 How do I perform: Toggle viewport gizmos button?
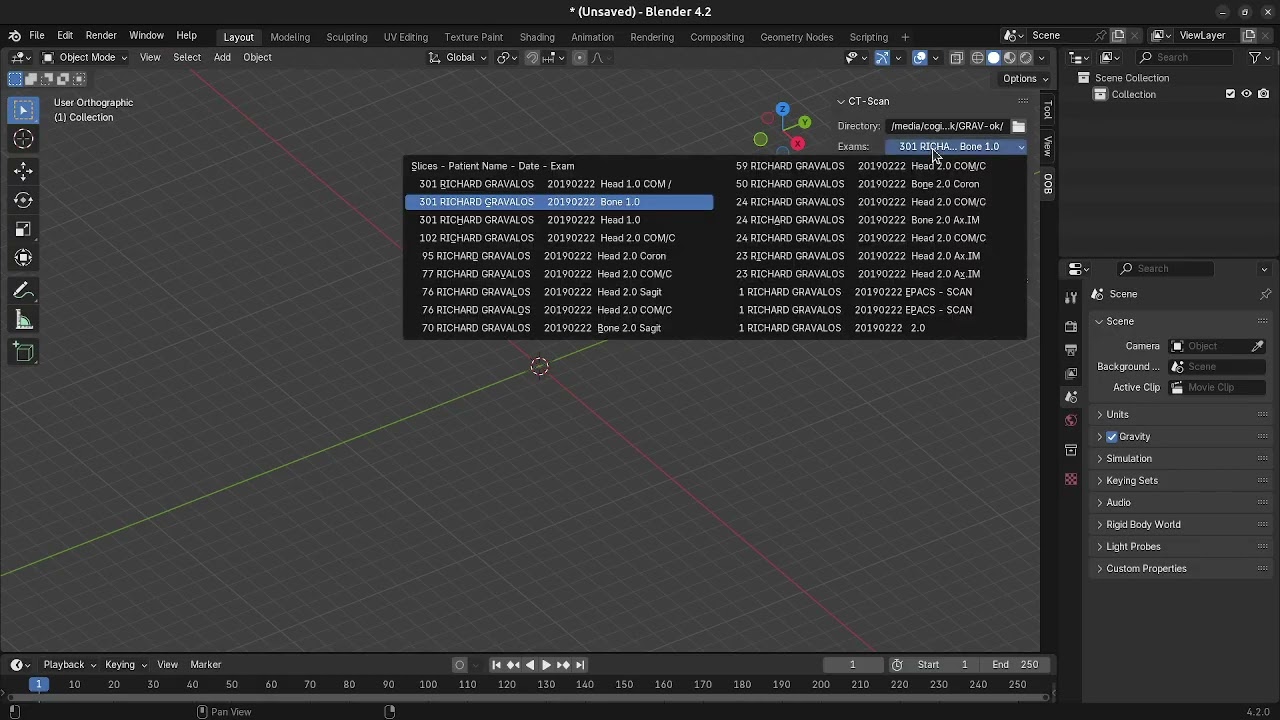(x=881, y=57)
